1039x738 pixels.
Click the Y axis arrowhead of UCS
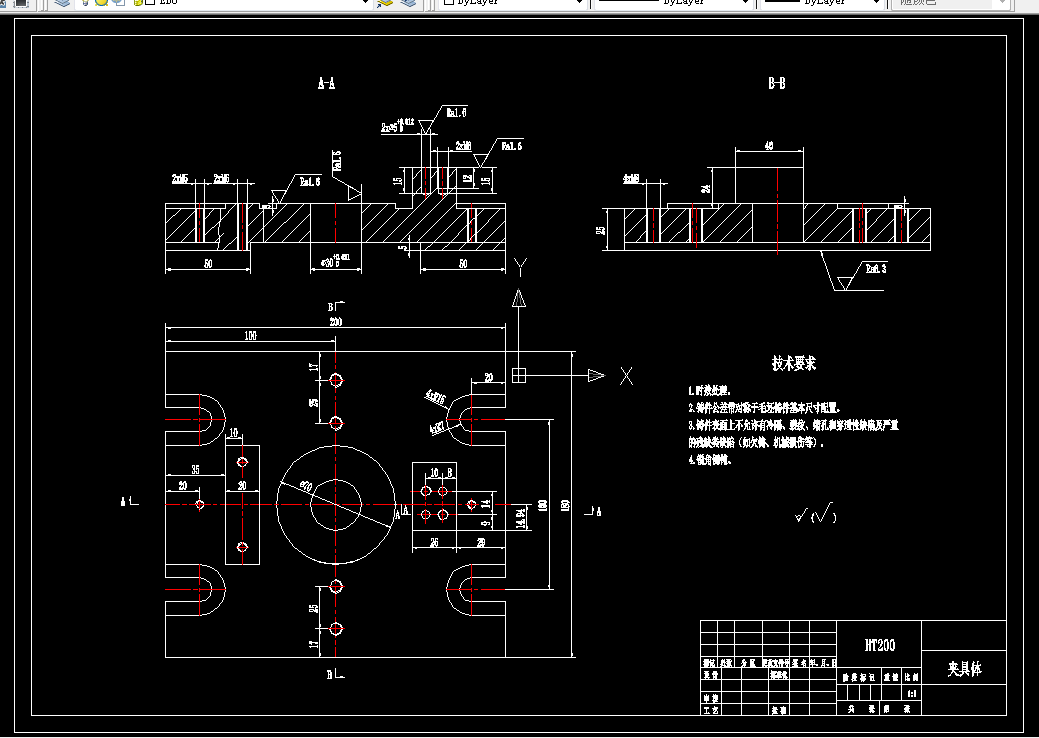519,298
